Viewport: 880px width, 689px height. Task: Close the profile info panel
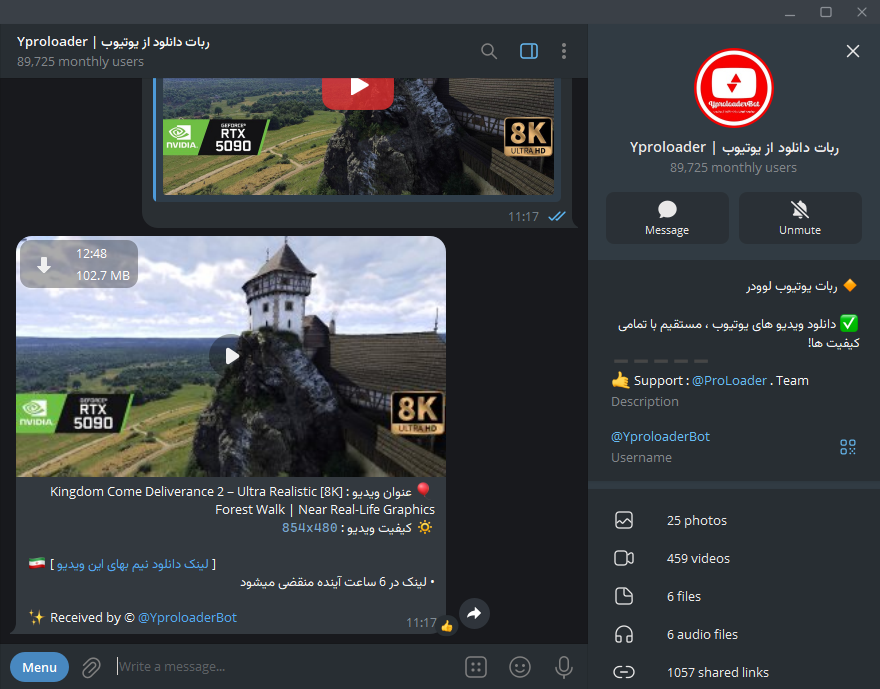(x=852, y=51)
